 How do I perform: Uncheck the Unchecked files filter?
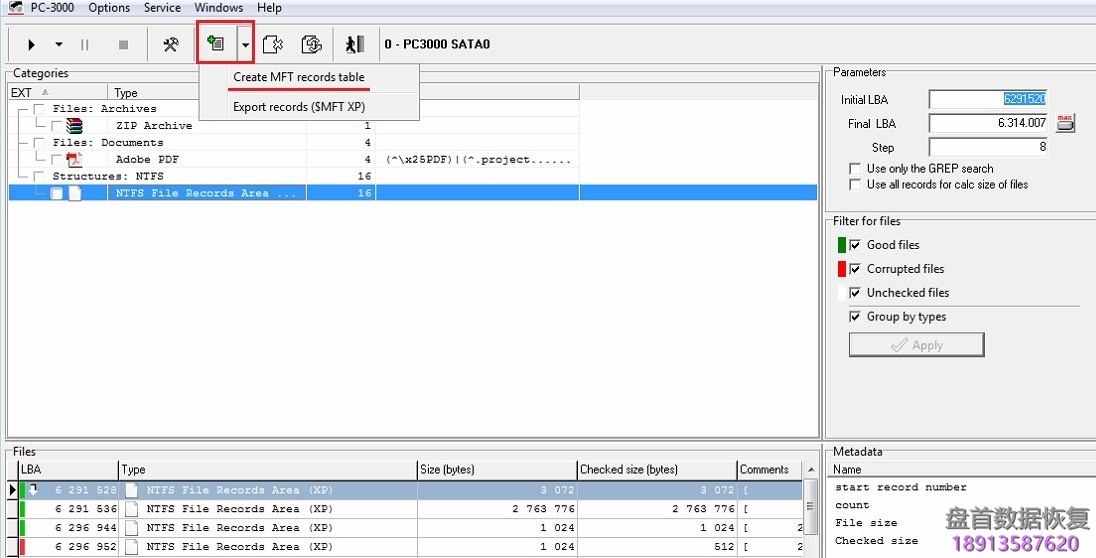click(x=855, y=293)
